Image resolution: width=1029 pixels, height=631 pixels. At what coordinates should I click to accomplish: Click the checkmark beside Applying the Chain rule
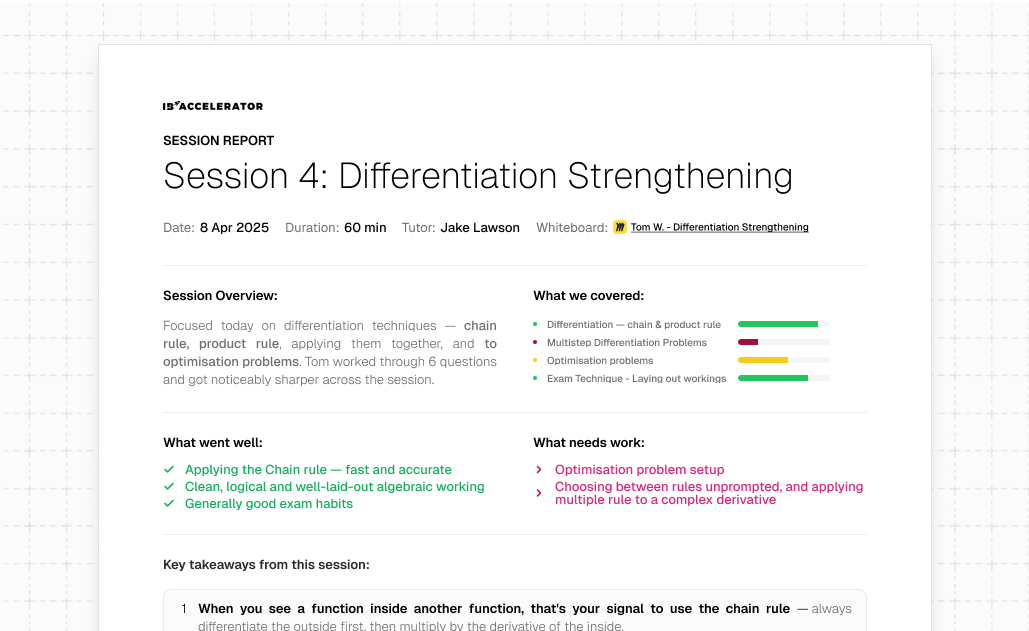tap(169, 470)
